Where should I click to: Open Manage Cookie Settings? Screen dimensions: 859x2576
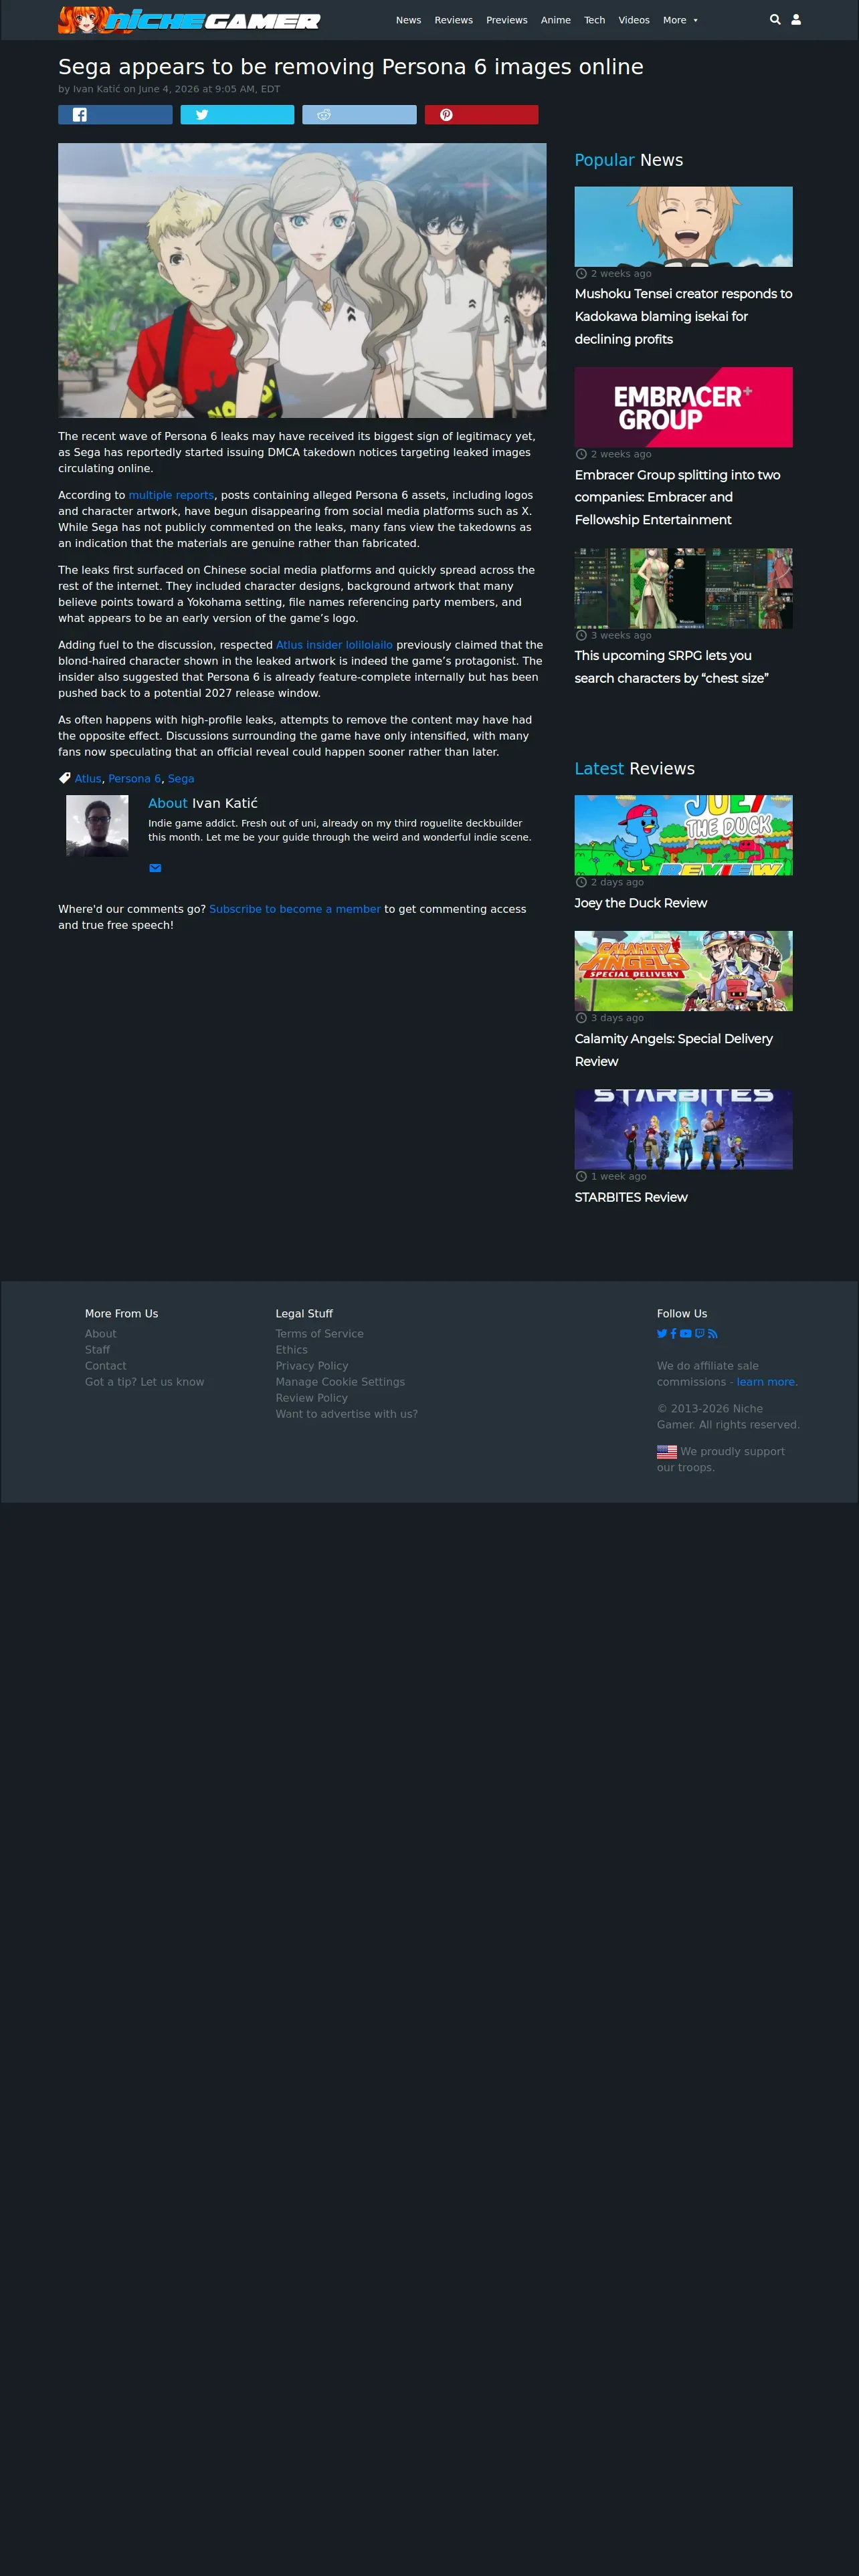tap(340, 1382)
